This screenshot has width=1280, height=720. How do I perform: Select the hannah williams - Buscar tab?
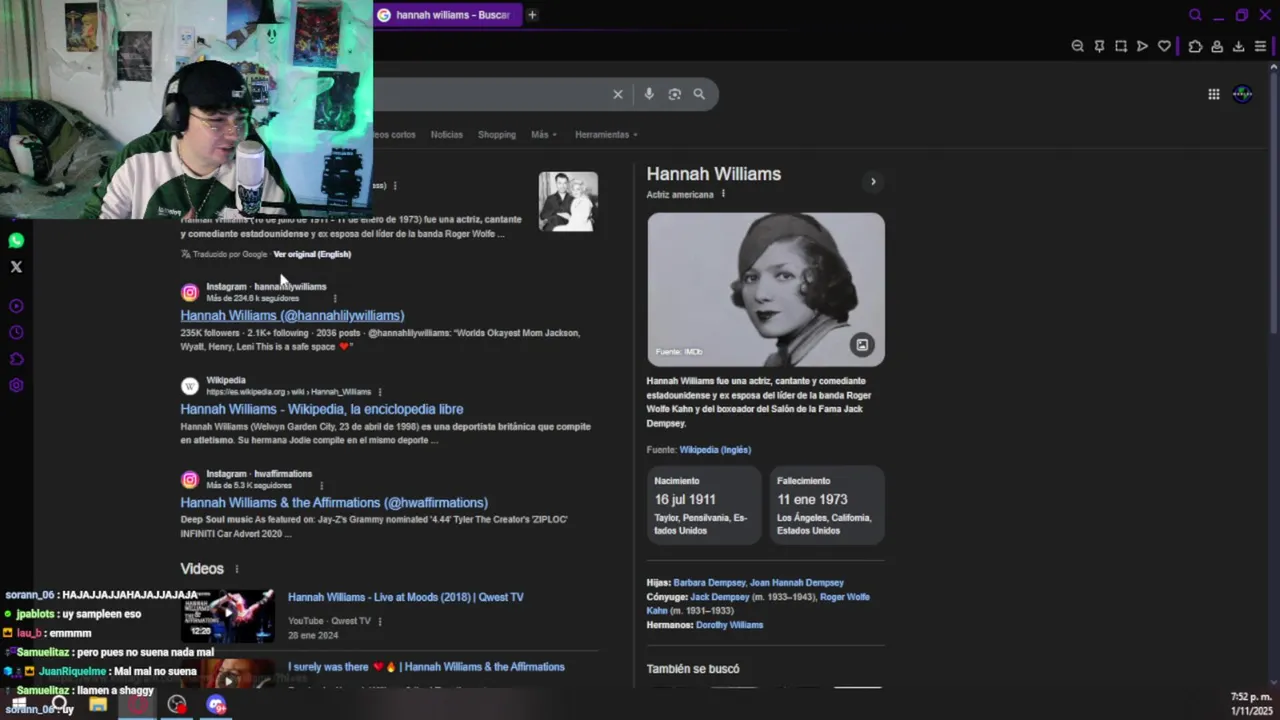(447, 15)
